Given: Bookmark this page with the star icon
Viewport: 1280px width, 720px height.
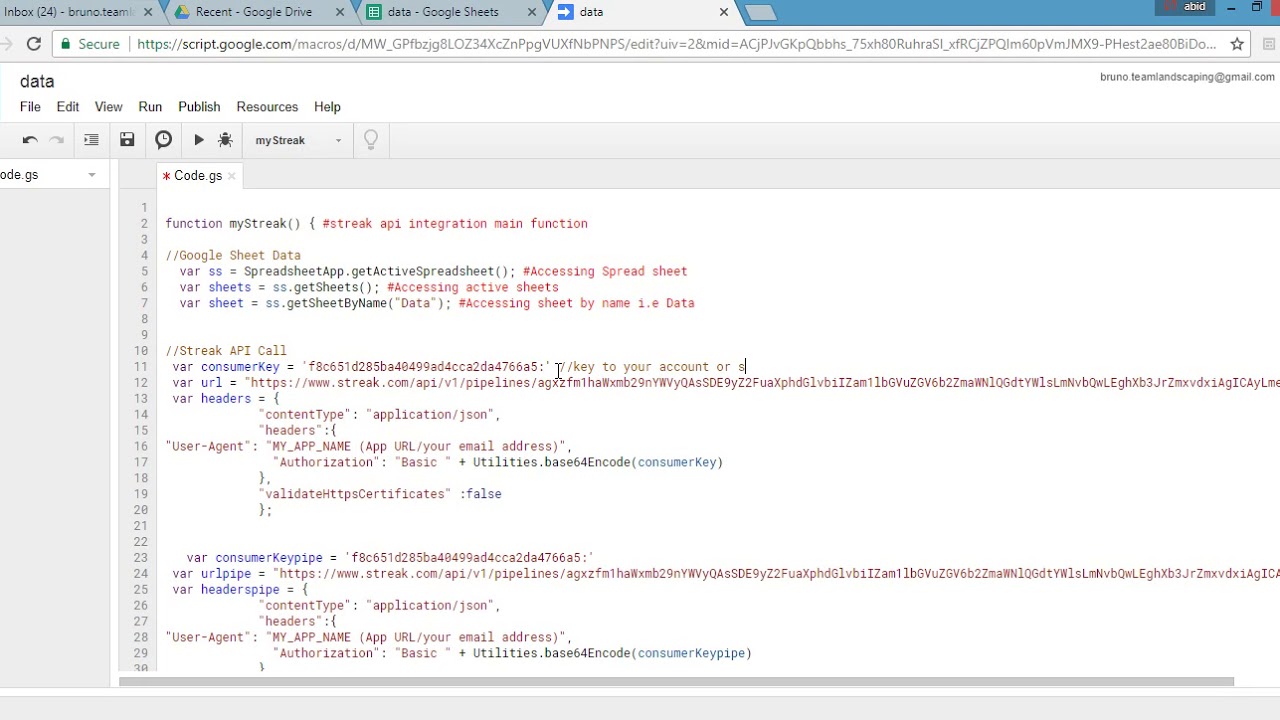Looking at the screenshot, I should coord(1237,44).
